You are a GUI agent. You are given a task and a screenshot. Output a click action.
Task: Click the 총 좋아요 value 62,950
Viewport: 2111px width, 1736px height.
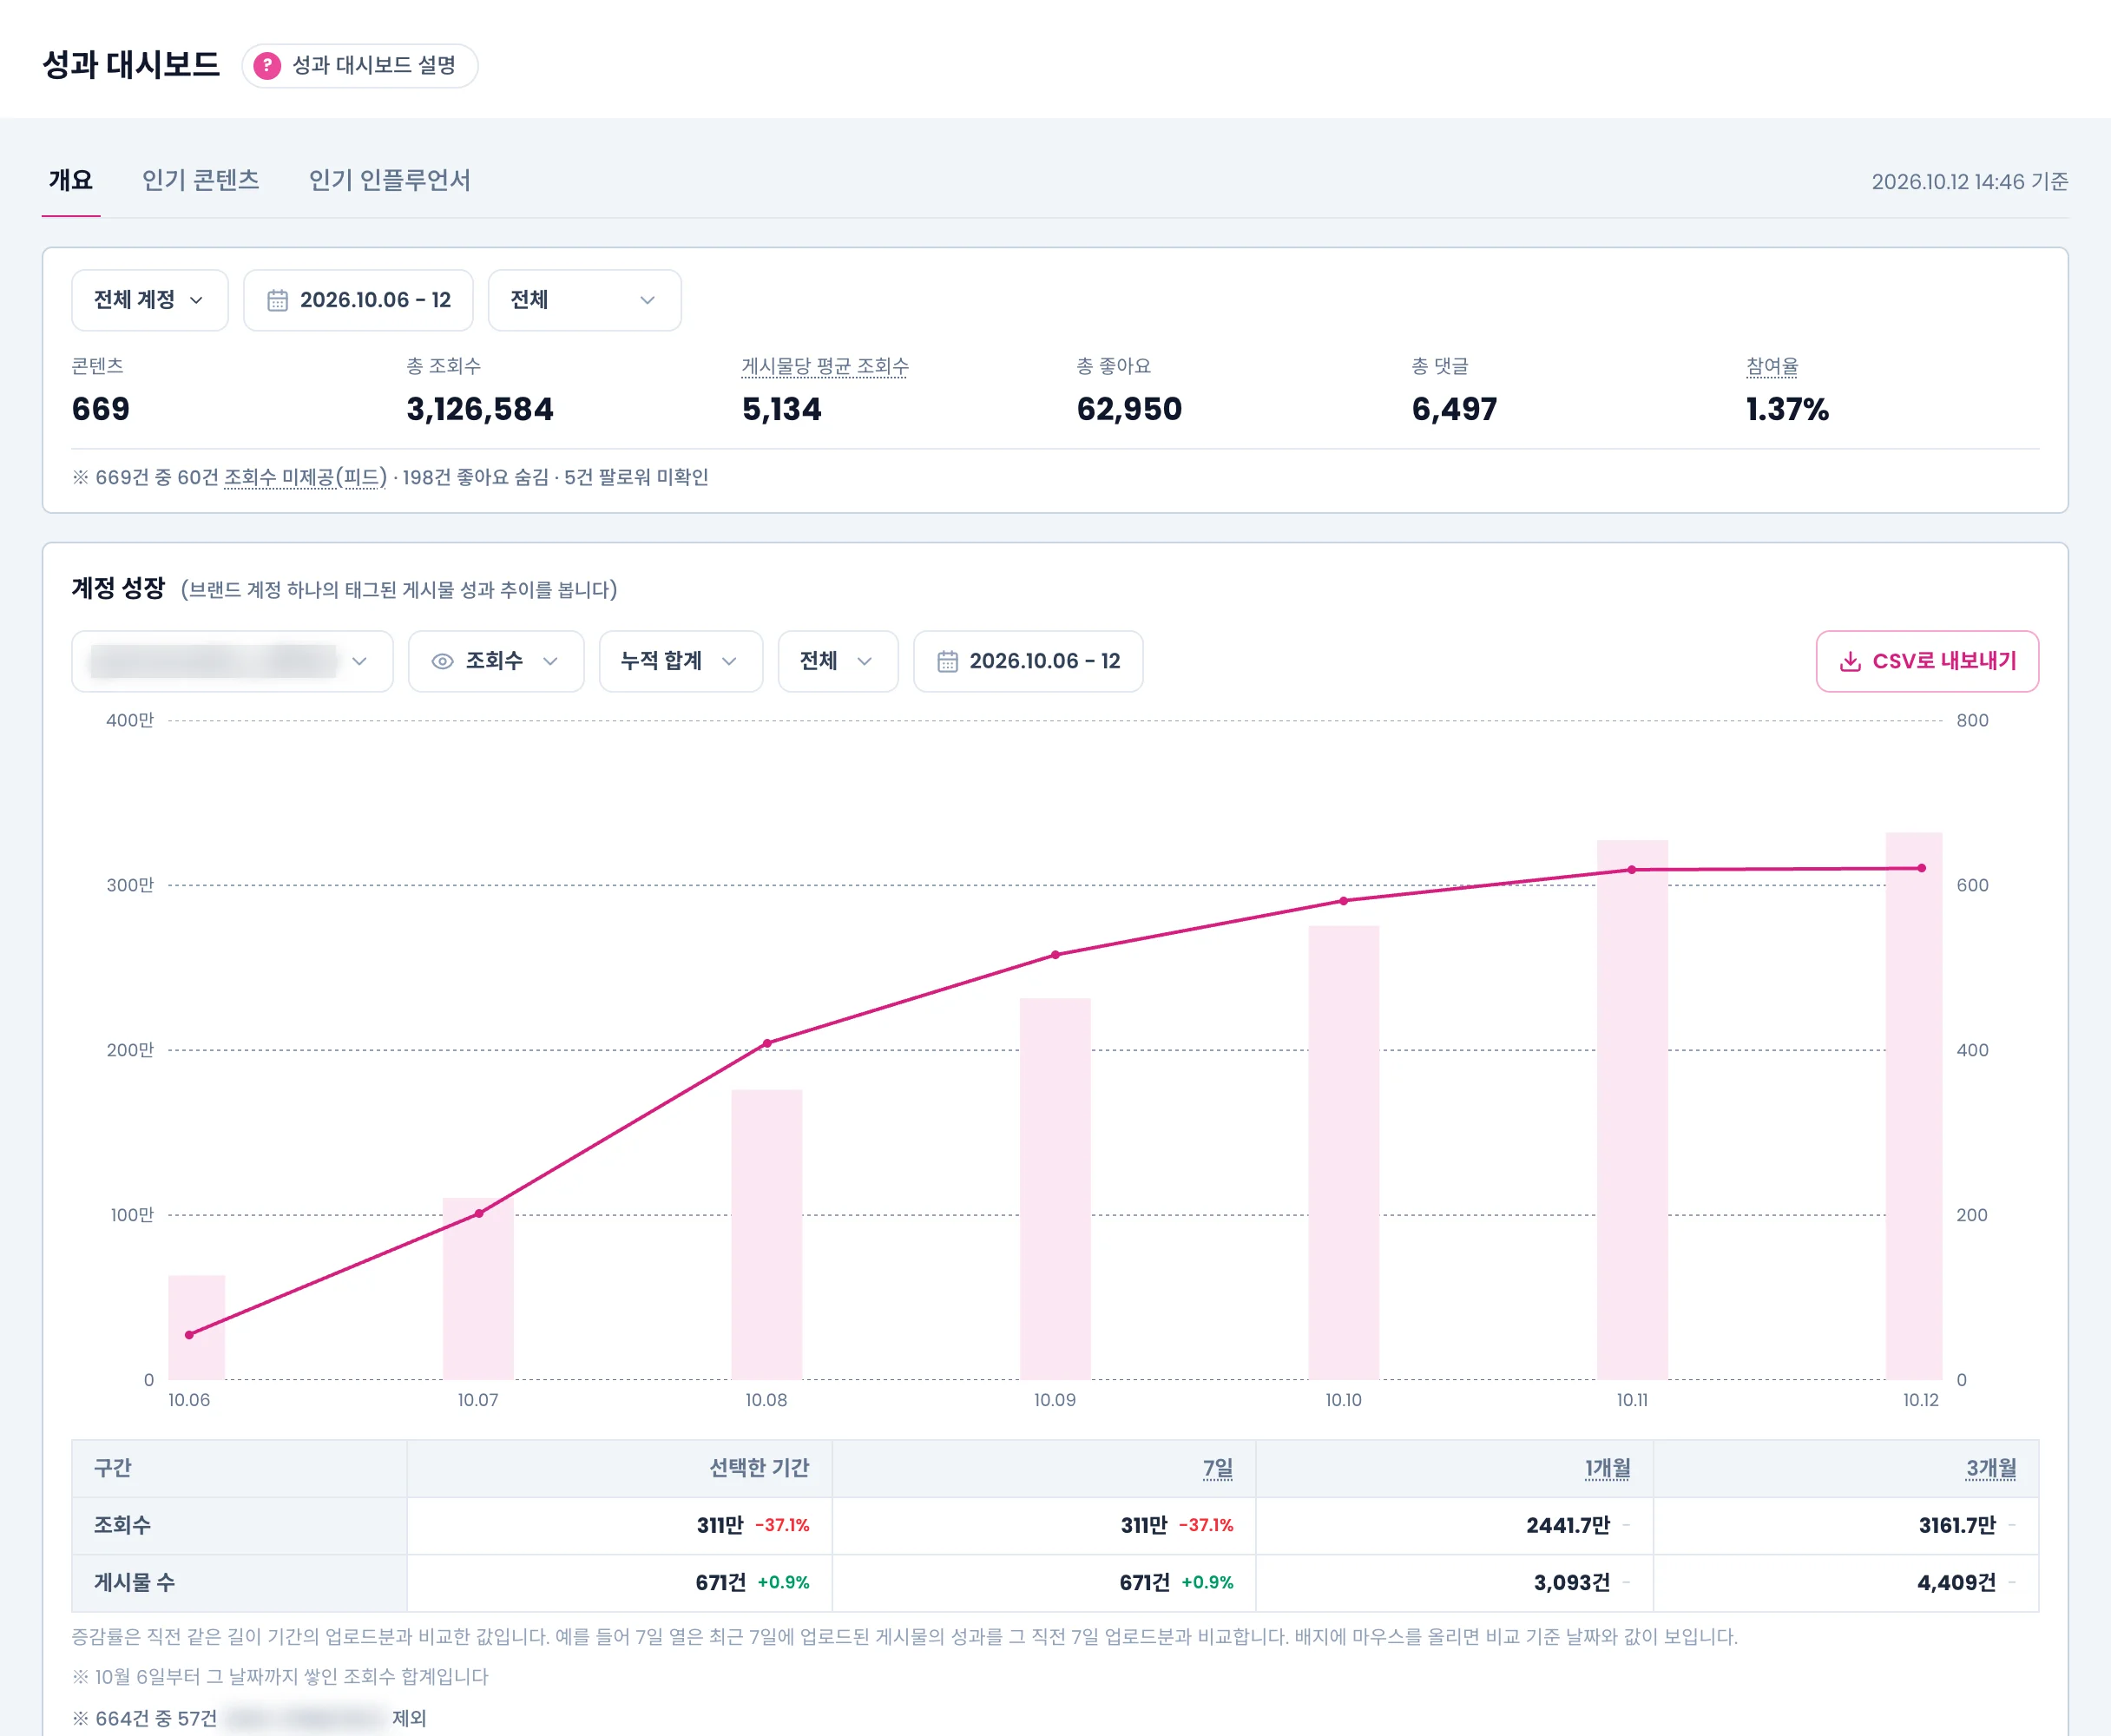click(x=1129, y=409)
